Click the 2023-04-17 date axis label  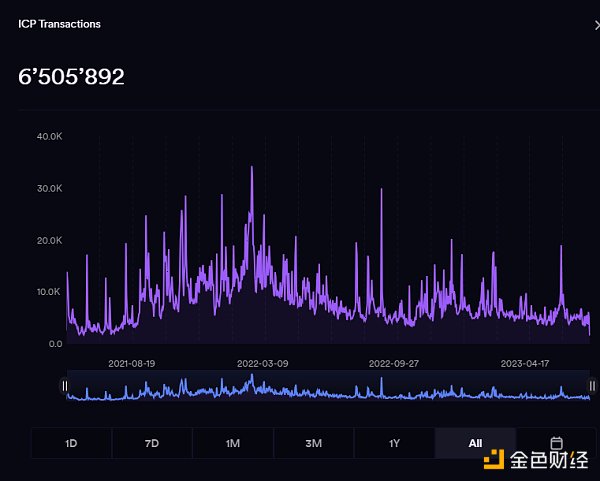(525, 364)
